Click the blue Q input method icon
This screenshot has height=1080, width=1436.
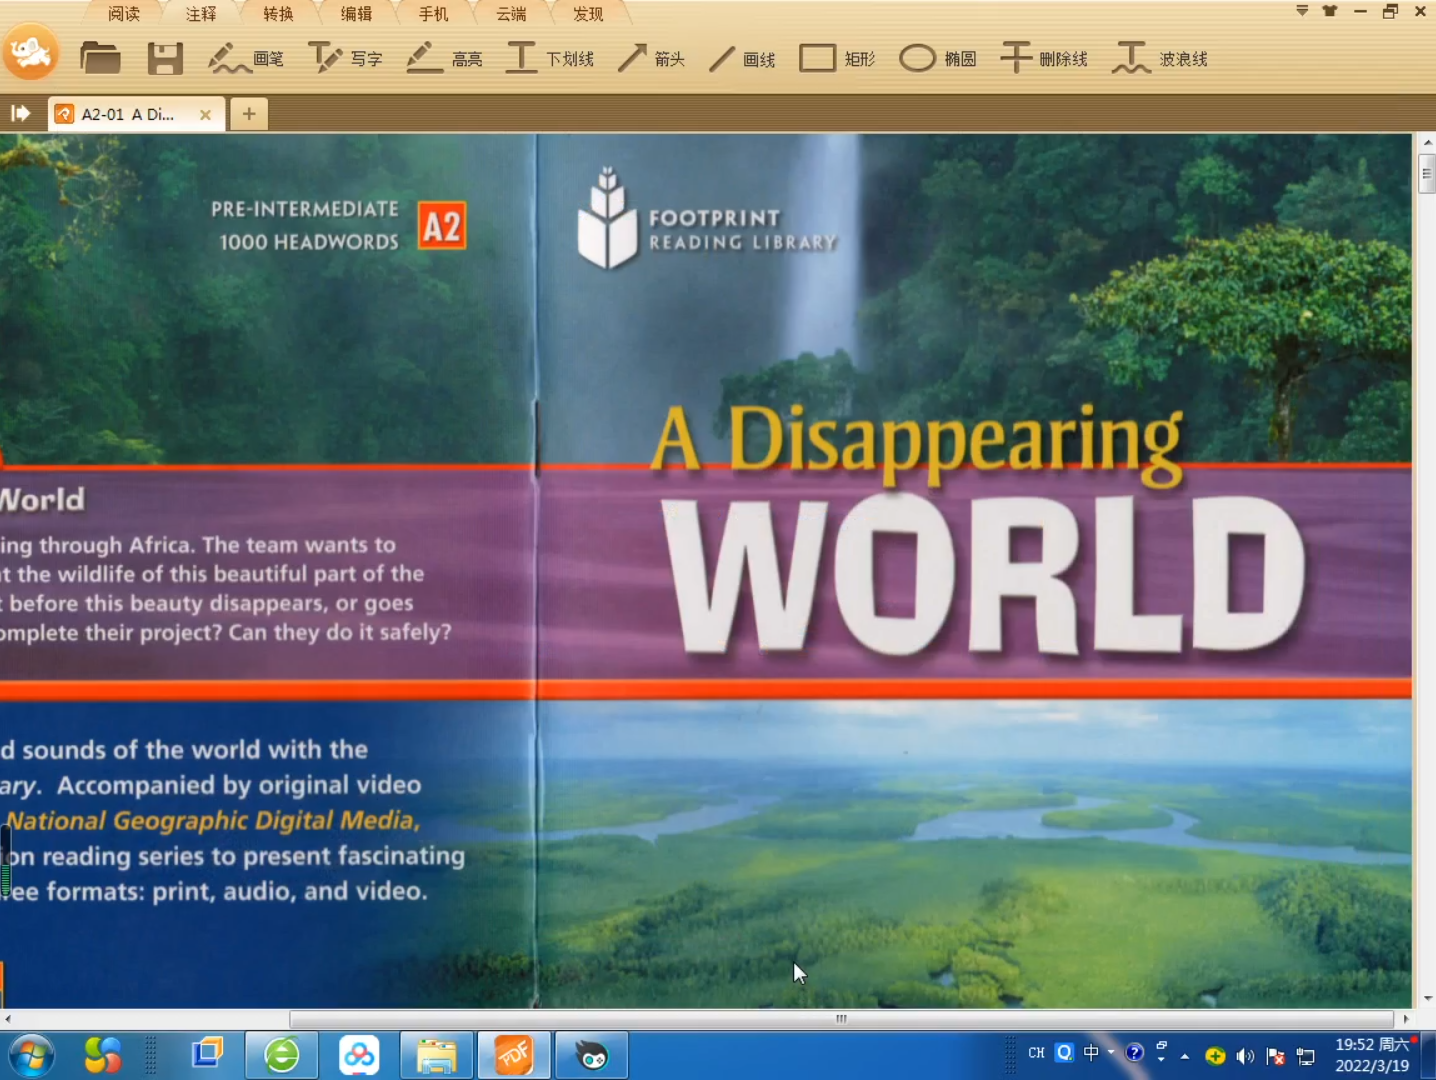[1065, 1053]
